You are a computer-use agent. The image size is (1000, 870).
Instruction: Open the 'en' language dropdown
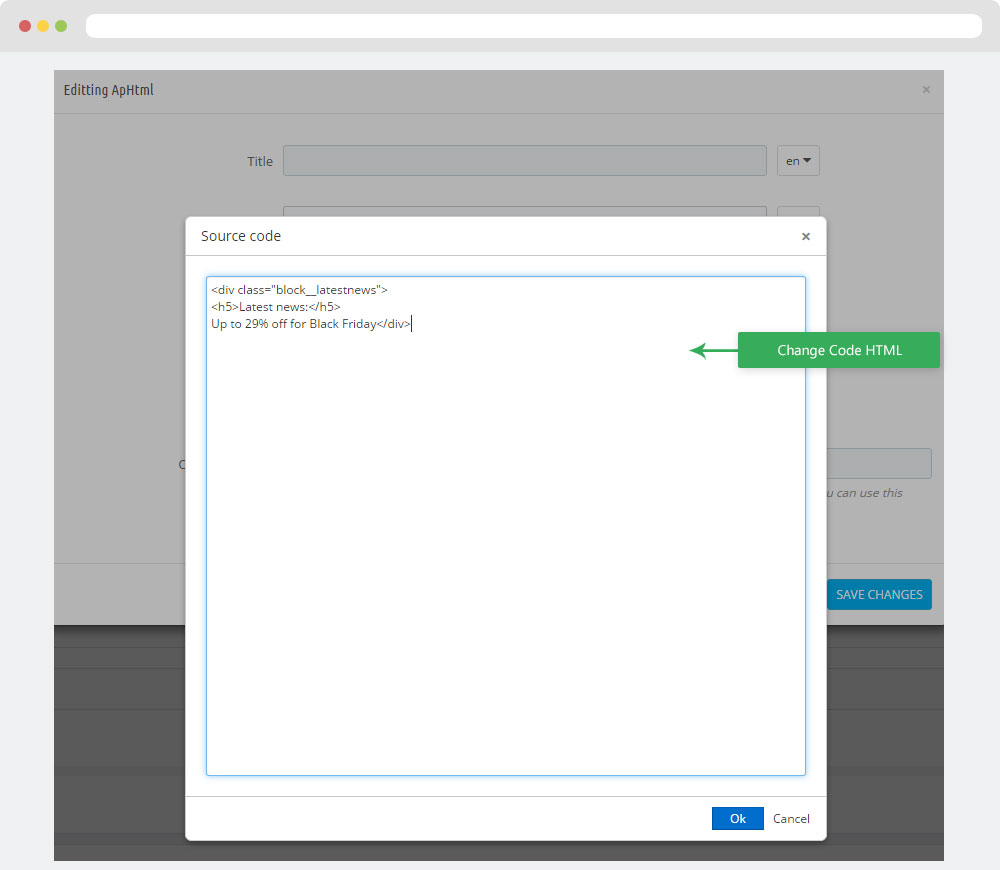point(798,161)
